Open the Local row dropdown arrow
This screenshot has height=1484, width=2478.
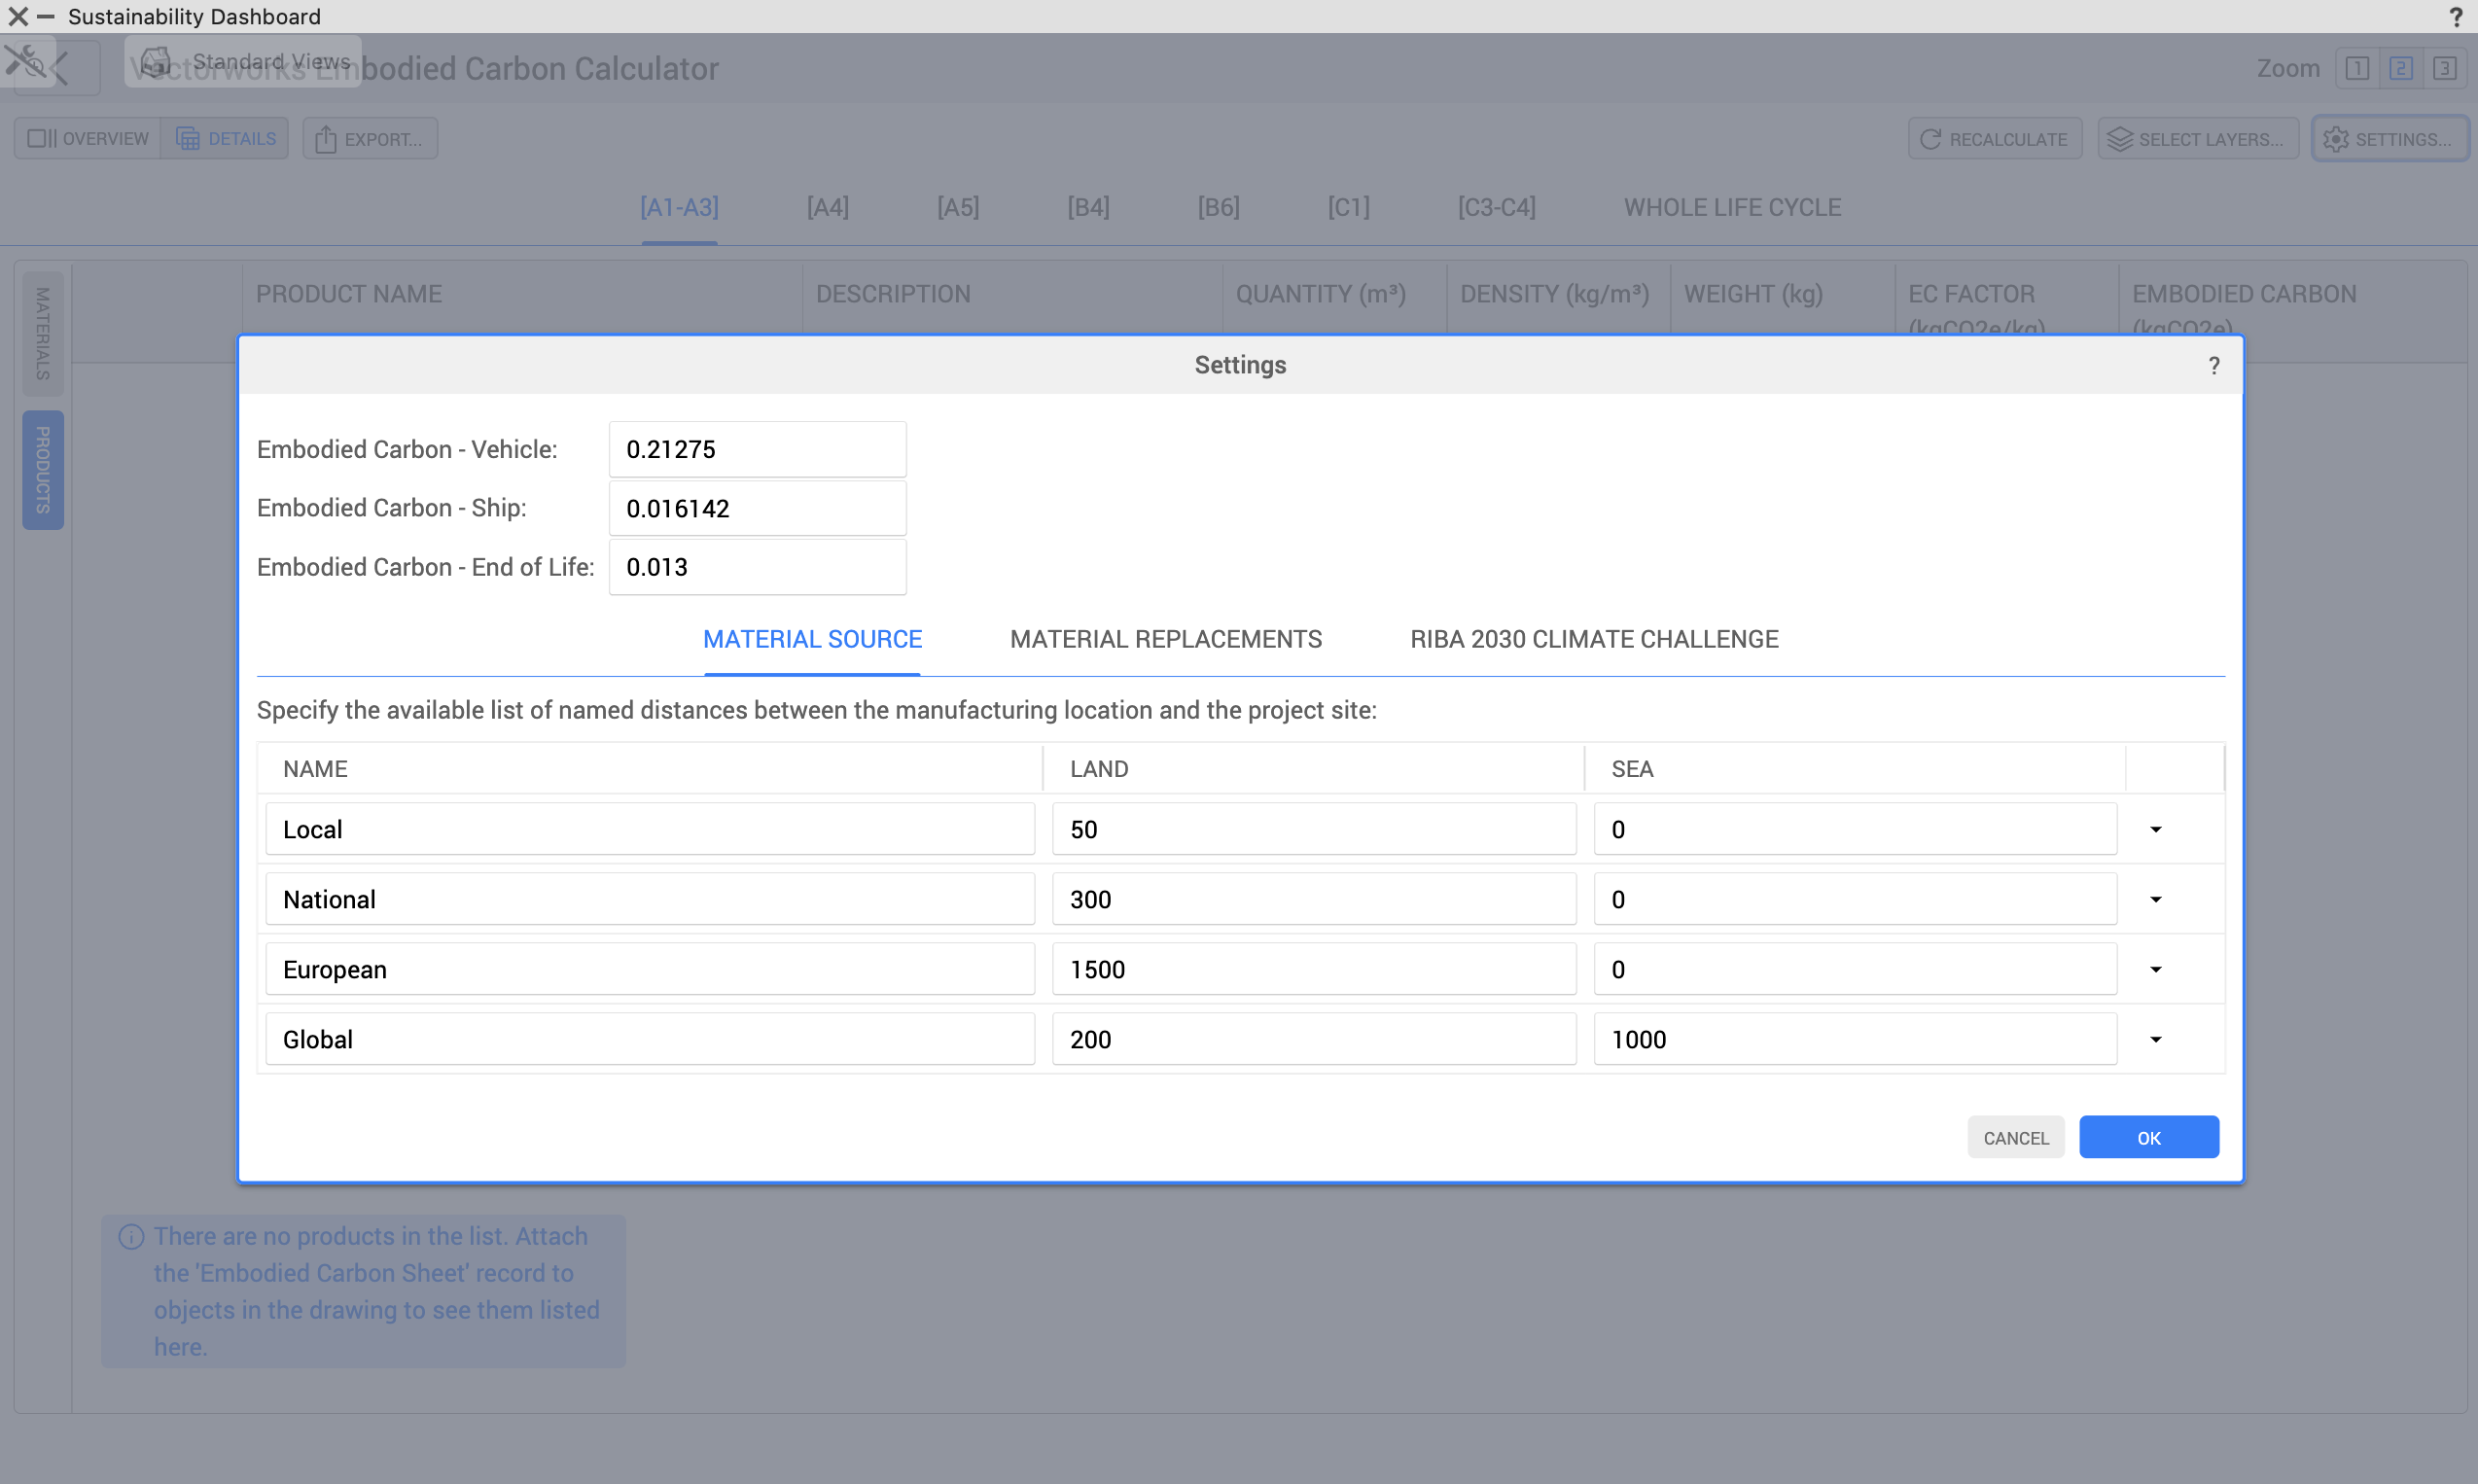[x=2155, y=829]
